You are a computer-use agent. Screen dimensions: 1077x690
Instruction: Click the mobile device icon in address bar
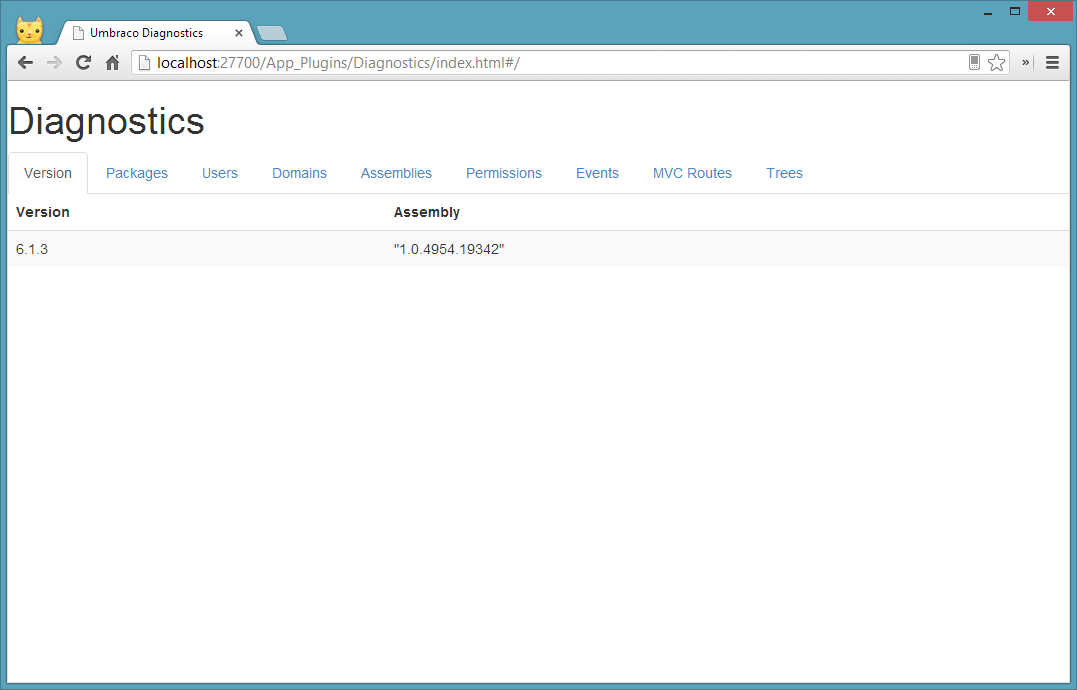pos(974,62)
